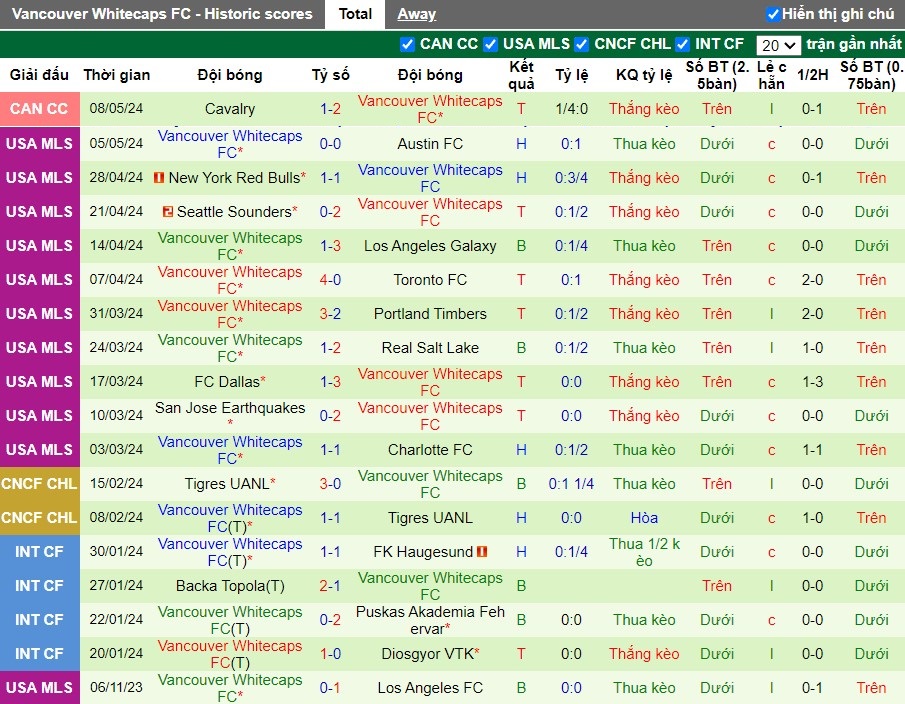905x704 pixels.
Task: Open Puskas Akademia Fehervar team link
Action: coord(430,620)
